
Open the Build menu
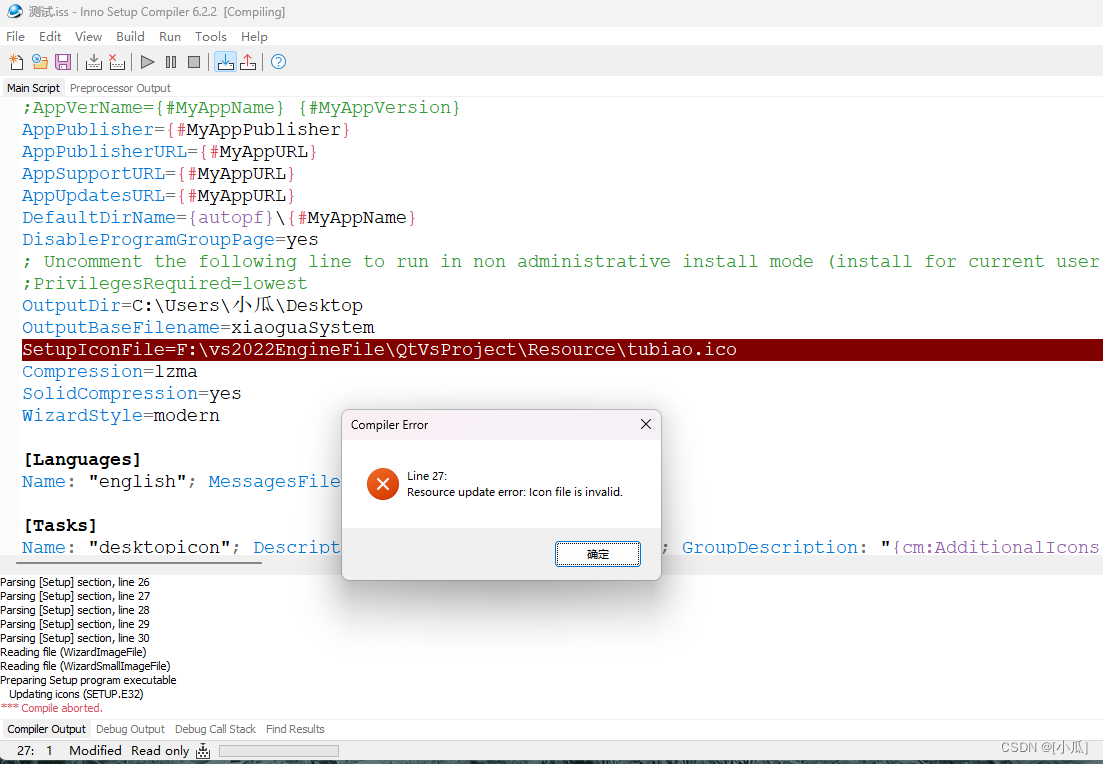[130, 37]
